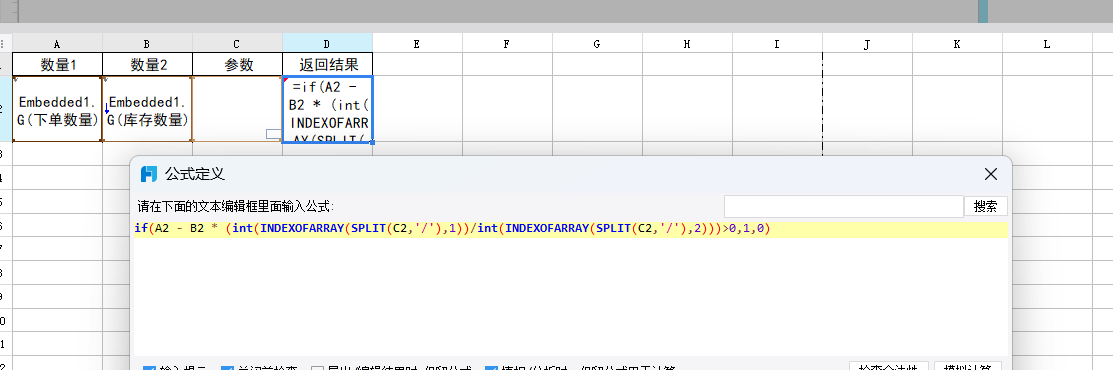Viewport: 1113px width, 370px height.
Task: Select column A header
Action: click(57, 43)
